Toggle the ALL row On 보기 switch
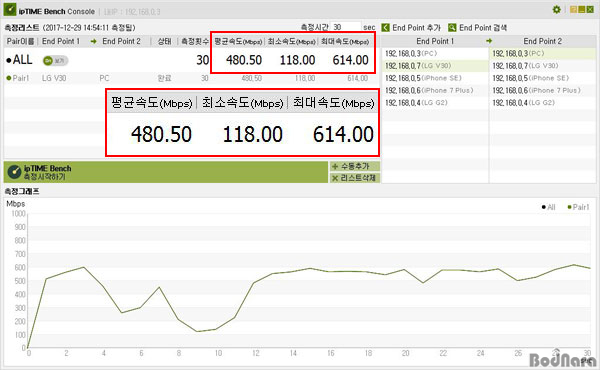Screen dimensions: 600x370 tap(55, 60)
